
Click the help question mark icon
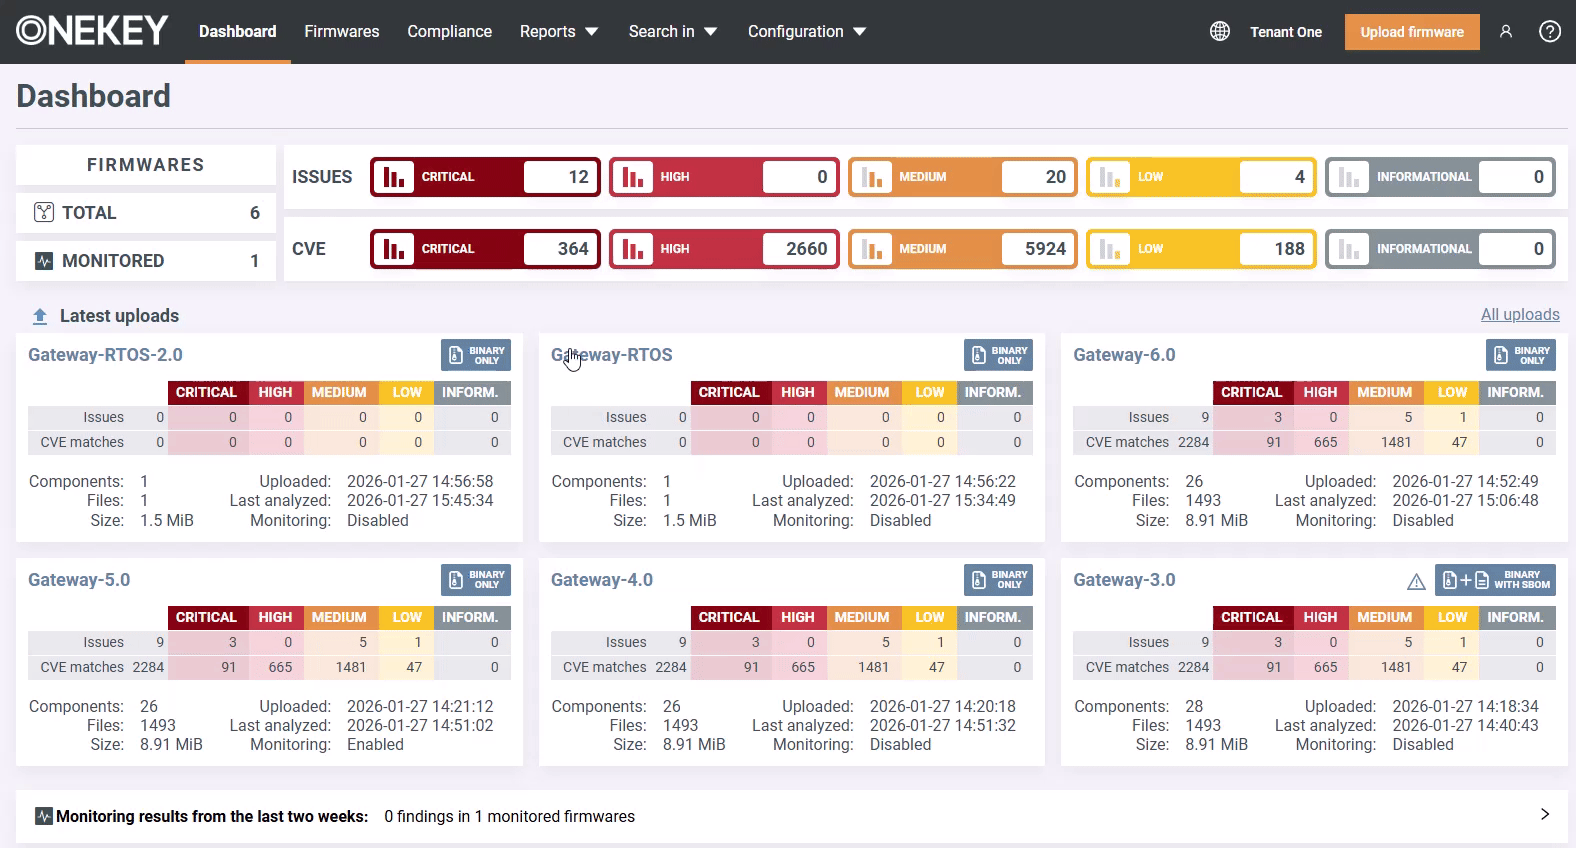point(1549,32)
